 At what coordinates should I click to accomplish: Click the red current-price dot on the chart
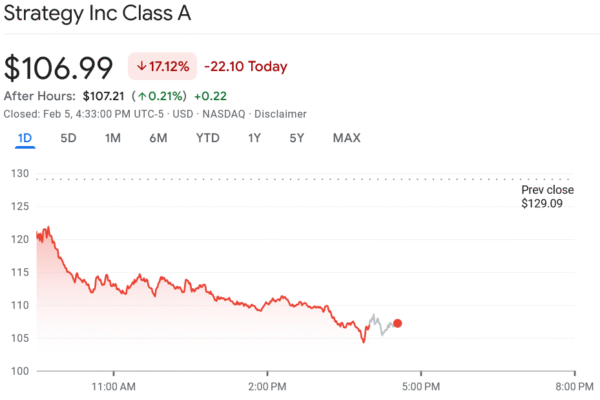pyautogui.click(x=398, y=323)
